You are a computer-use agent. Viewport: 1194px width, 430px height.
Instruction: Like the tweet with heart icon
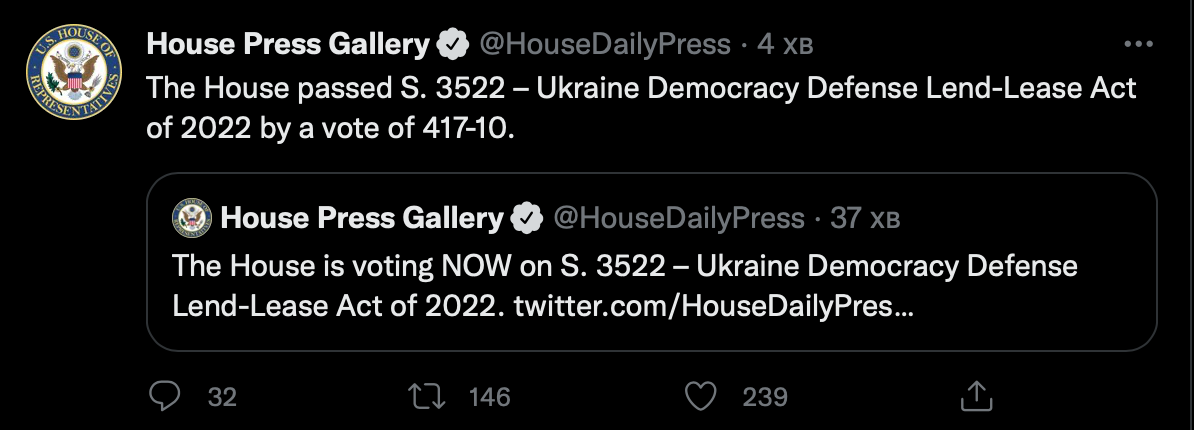(x=701, y=396)
